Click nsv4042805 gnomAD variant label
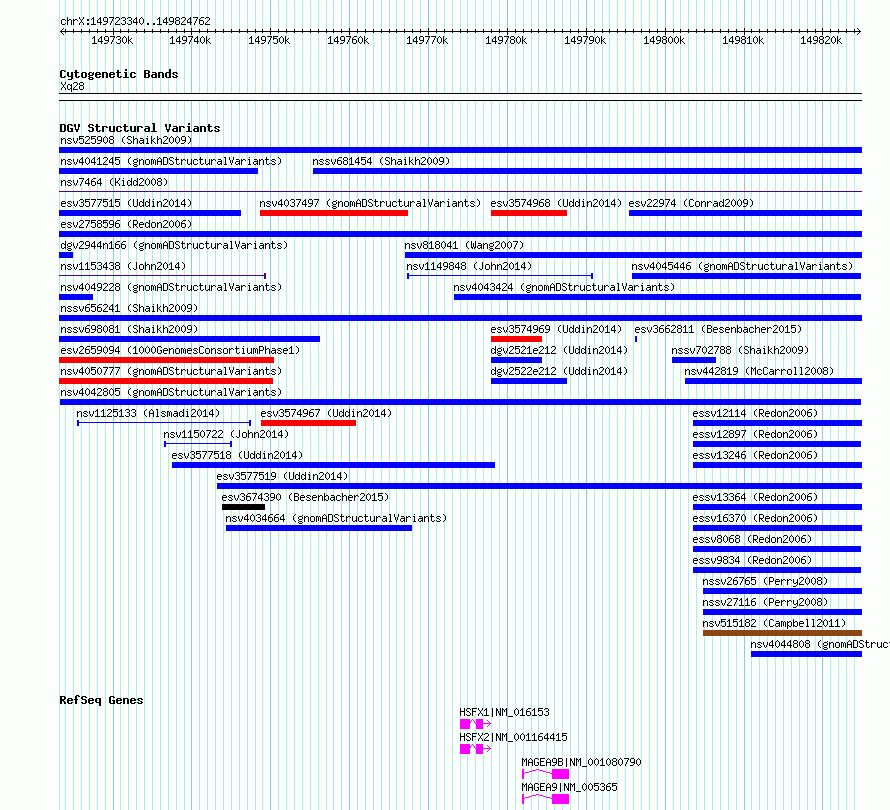890x810 pixels. (x=171, y=392)
